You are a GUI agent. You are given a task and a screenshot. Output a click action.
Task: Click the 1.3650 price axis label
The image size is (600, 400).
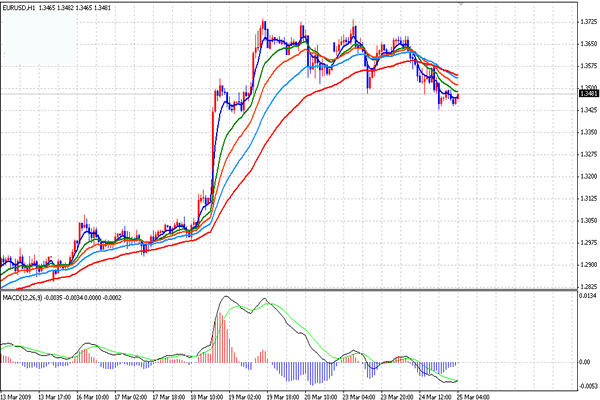589,44
